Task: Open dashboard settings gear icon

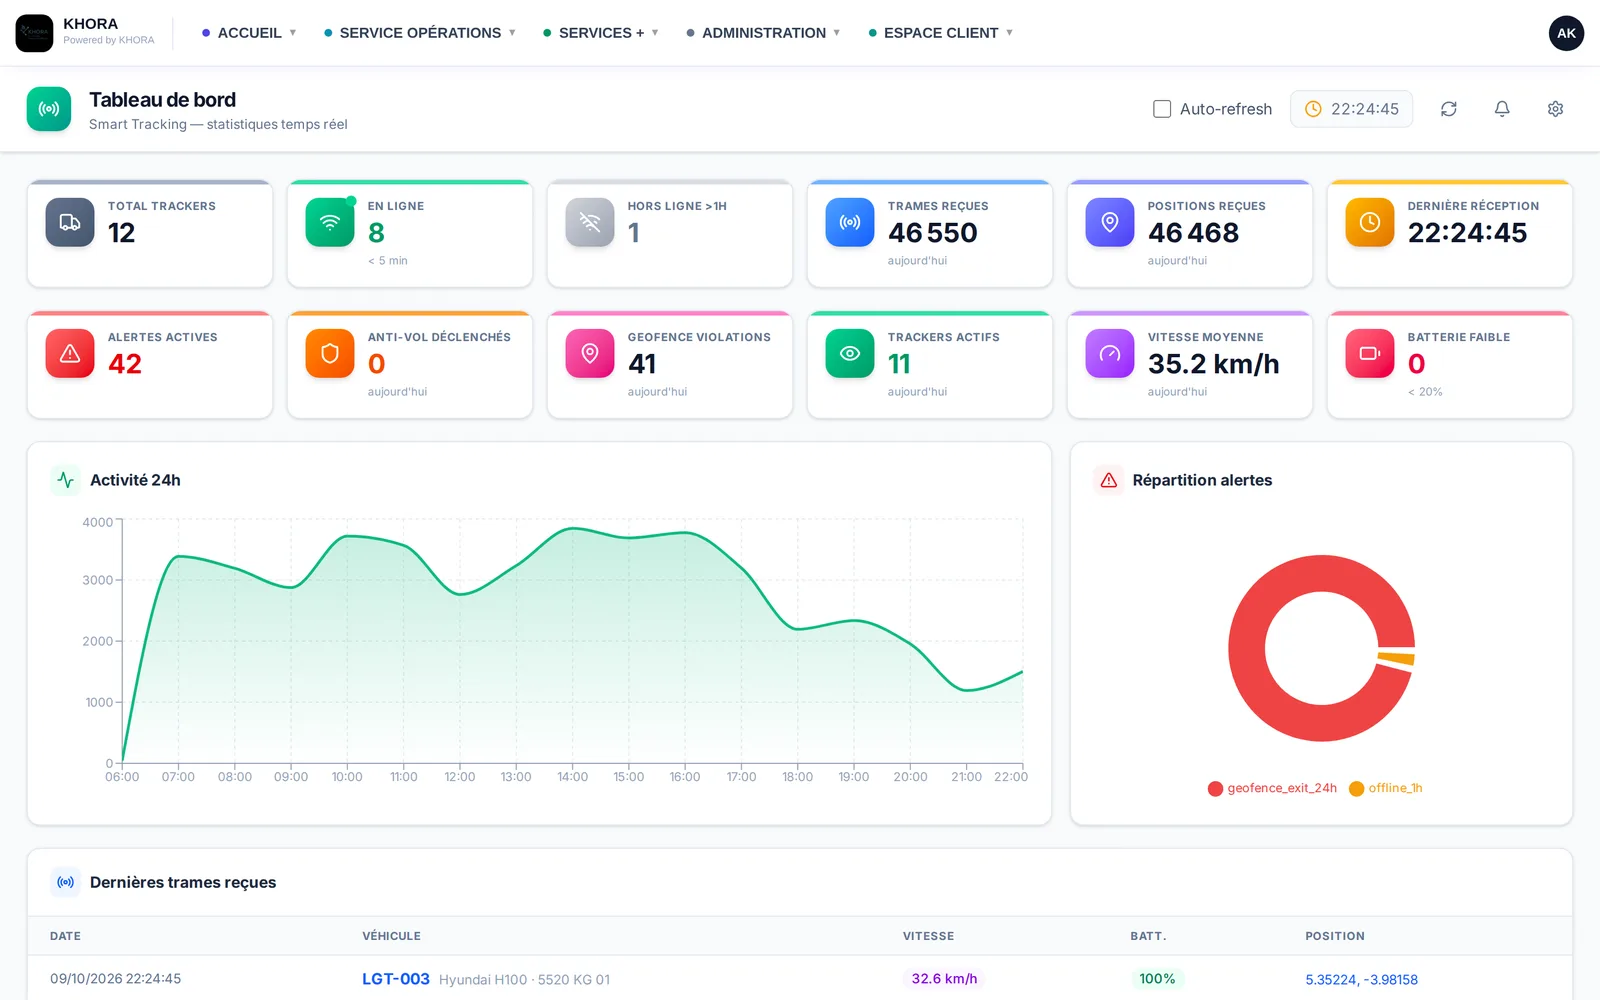Action: (1555, 109)
